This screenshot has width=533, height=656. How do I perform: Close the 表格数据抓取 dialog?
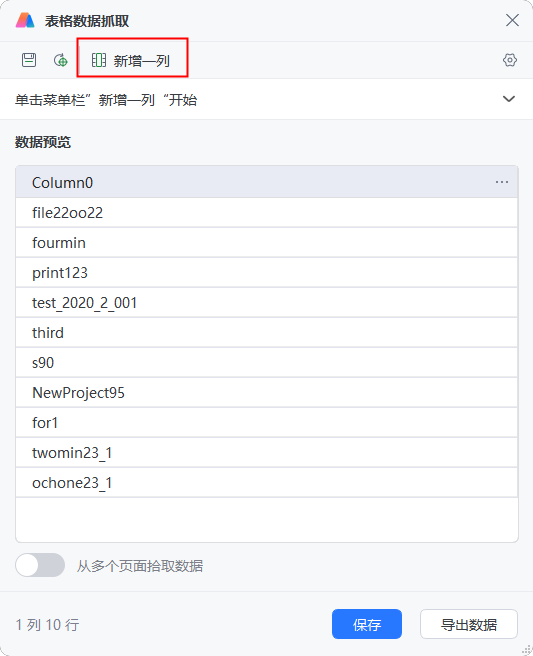pos(512,20)
